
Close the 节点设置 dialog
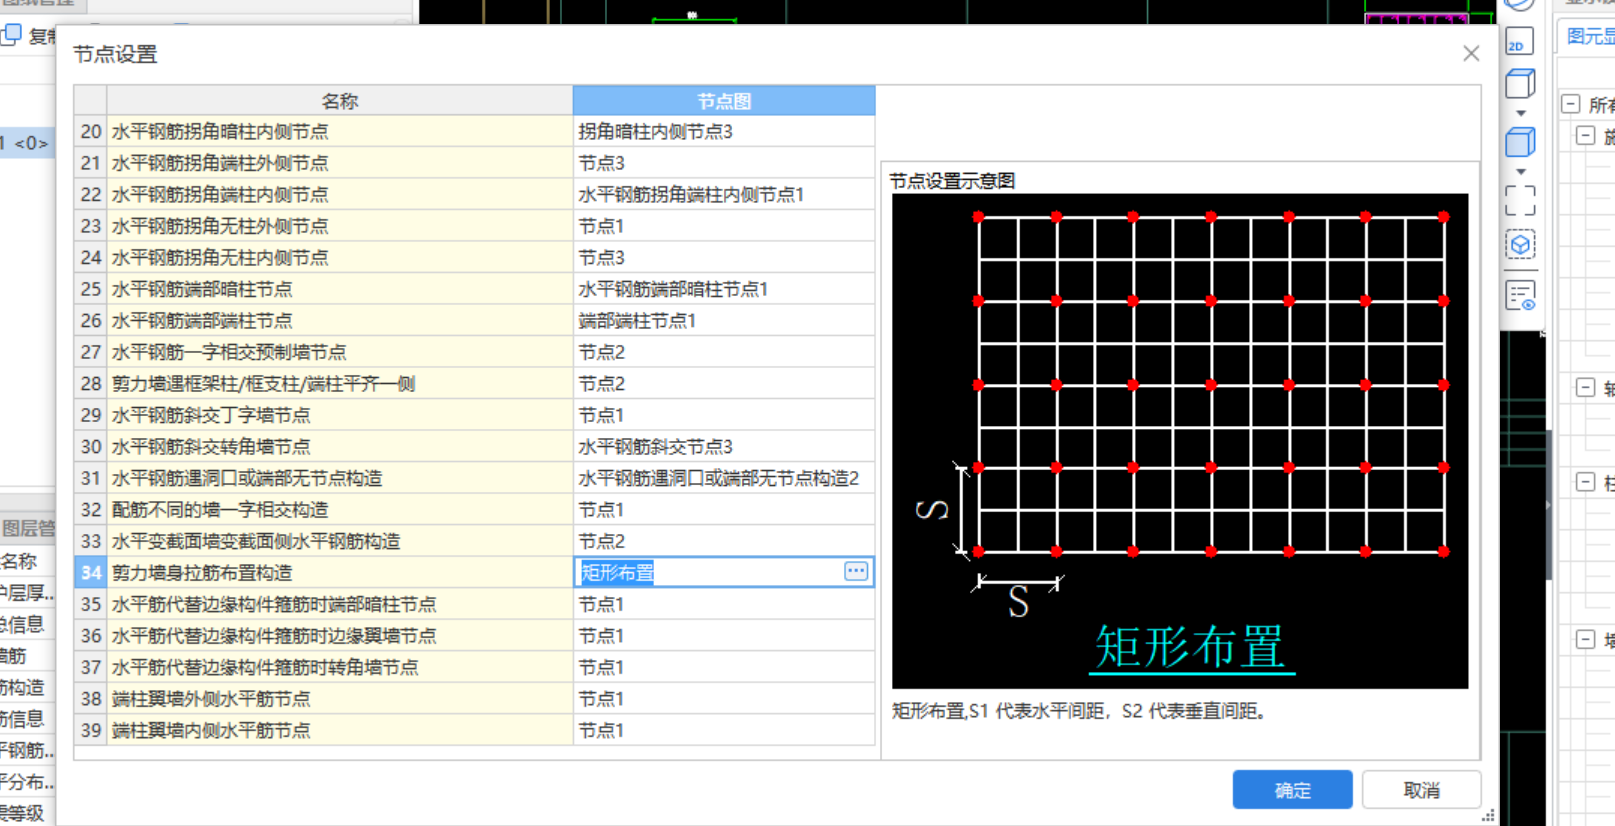pyautogui.click(x=1470, y=54)
